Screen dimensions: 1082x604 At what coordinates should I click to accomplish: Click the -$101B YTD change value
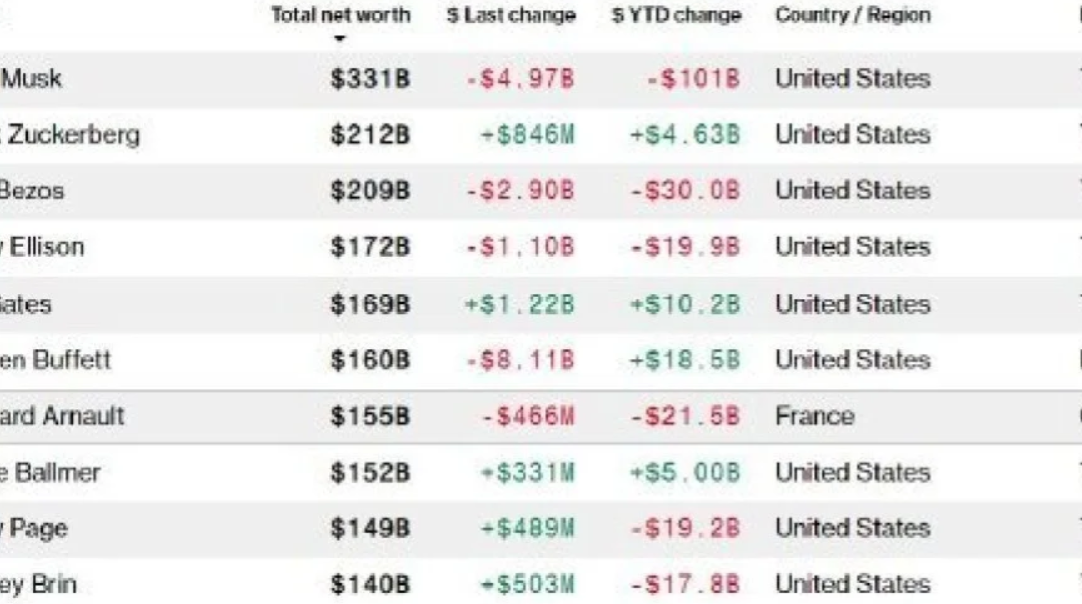(x=694, y=79)
